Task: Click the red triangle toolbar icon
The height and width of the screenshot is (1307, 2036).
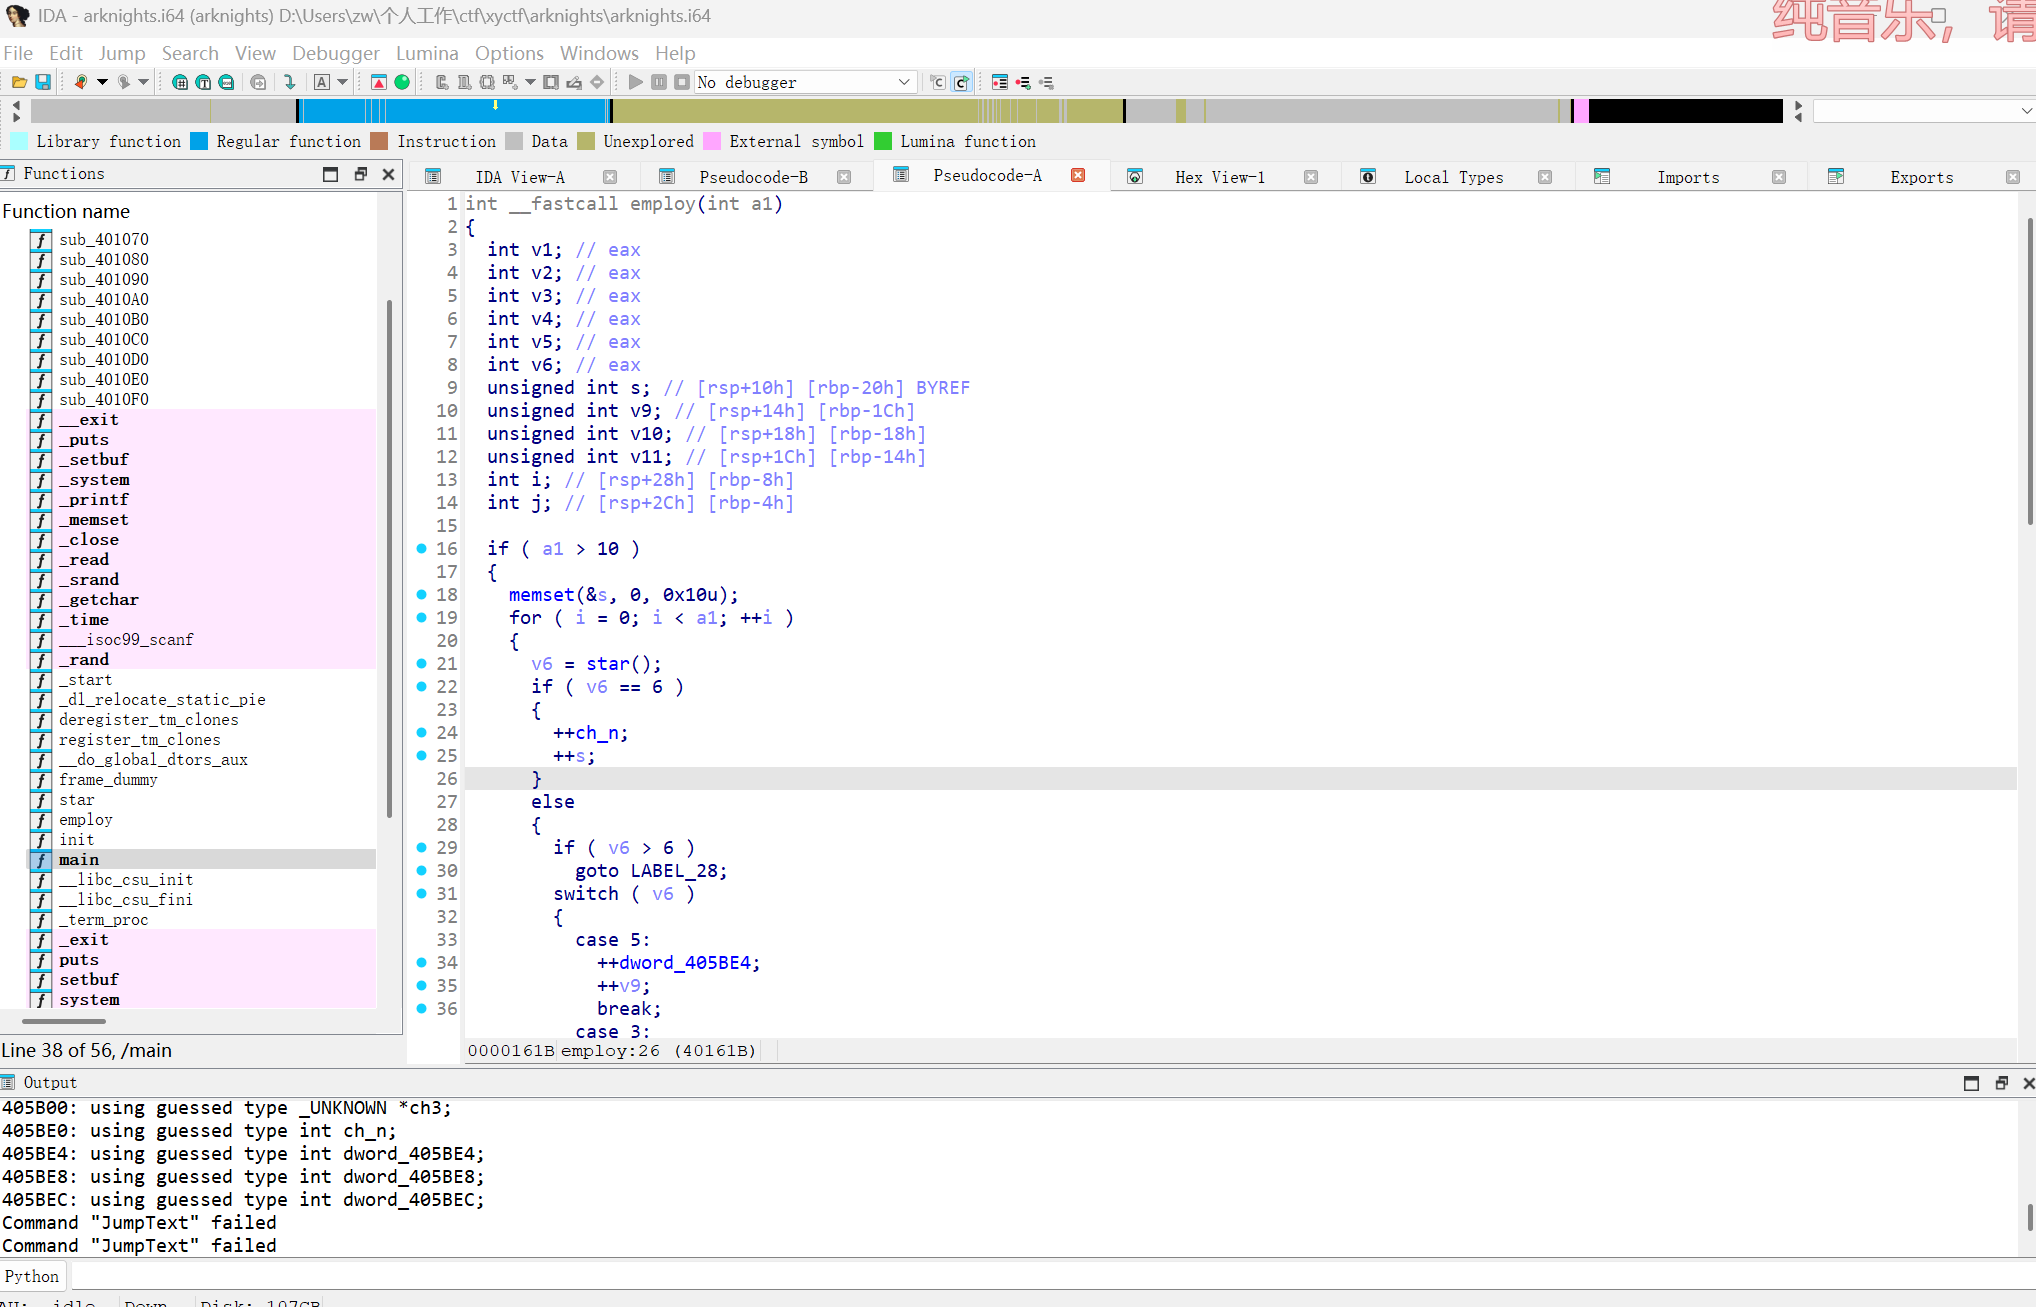Action: coord(378,82)
